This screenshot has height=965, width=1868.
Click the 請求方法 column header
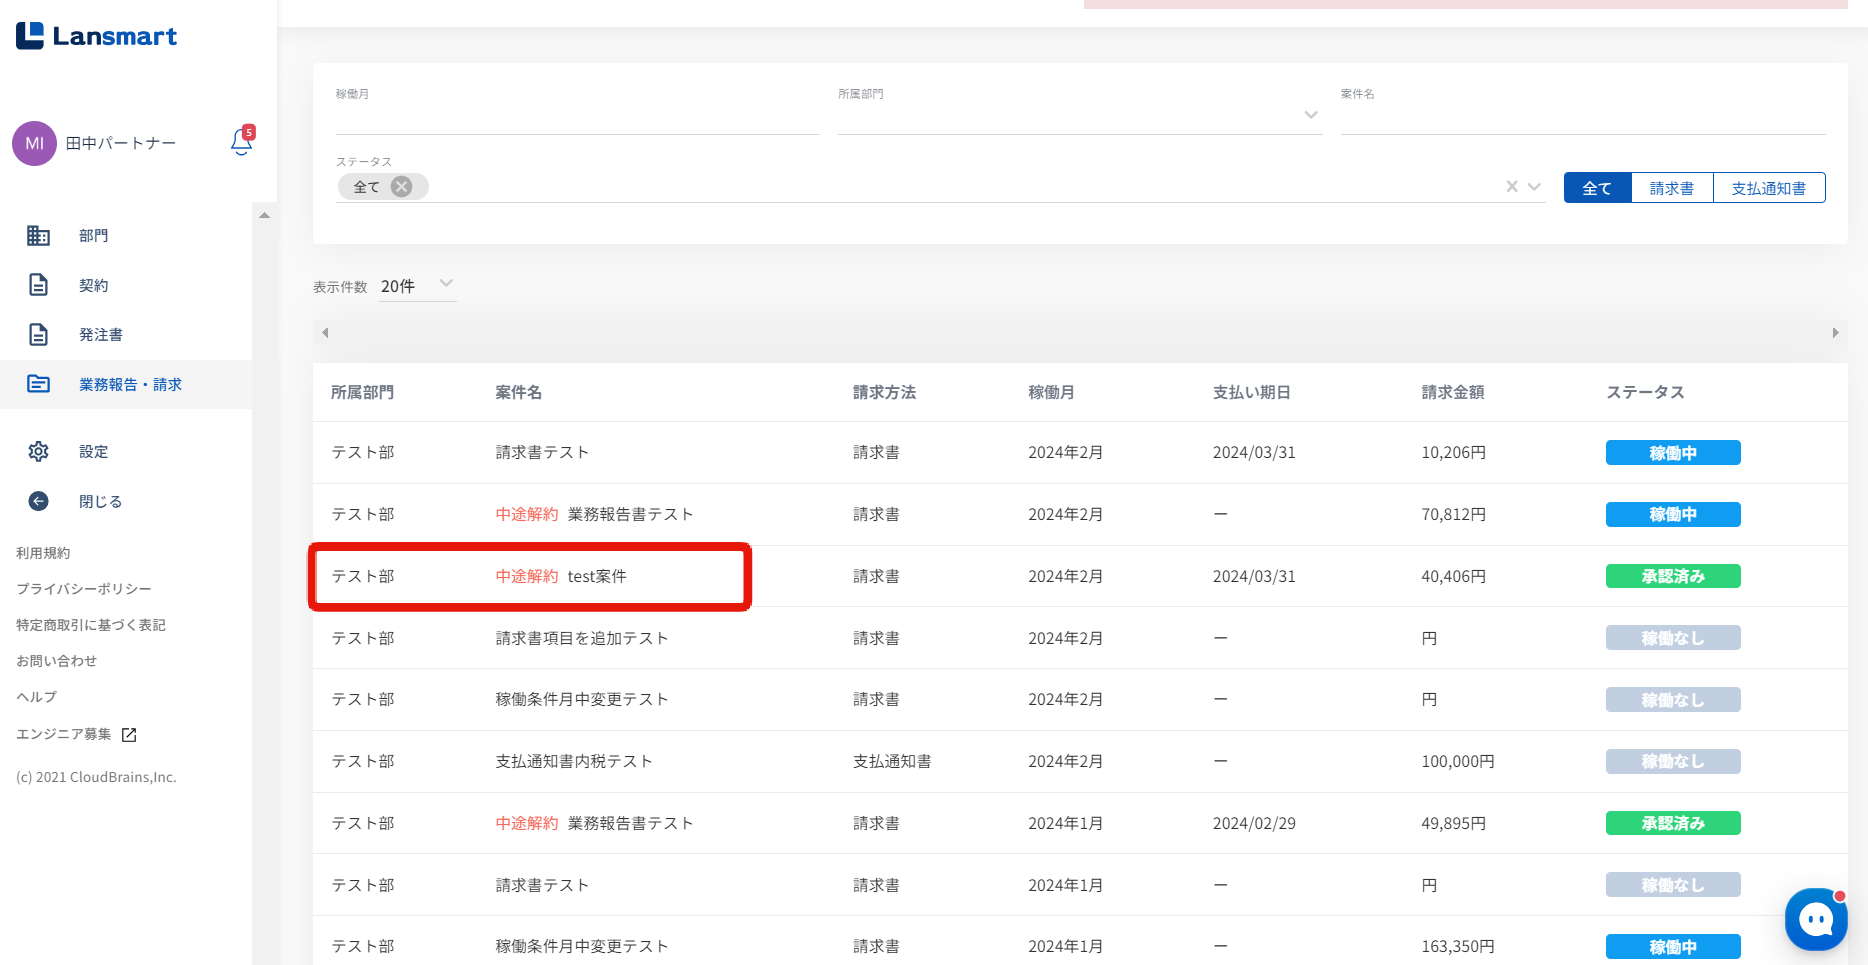(x=884, y=392)
